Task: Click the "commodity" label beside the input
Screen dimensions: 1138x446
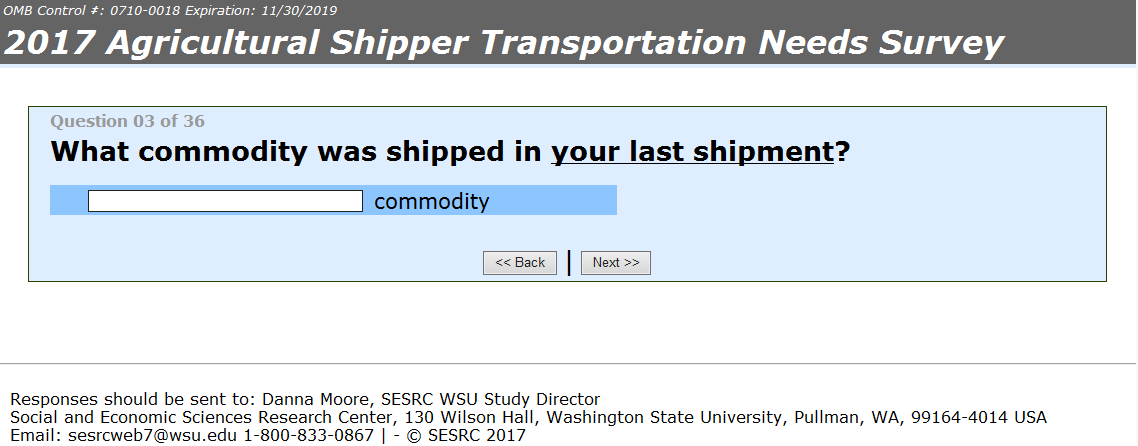Action: pos(431,201)
